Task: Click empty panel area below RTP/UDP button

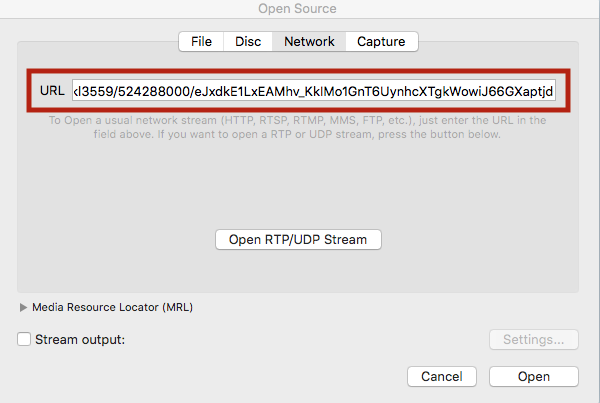Action: click(298, 270)
